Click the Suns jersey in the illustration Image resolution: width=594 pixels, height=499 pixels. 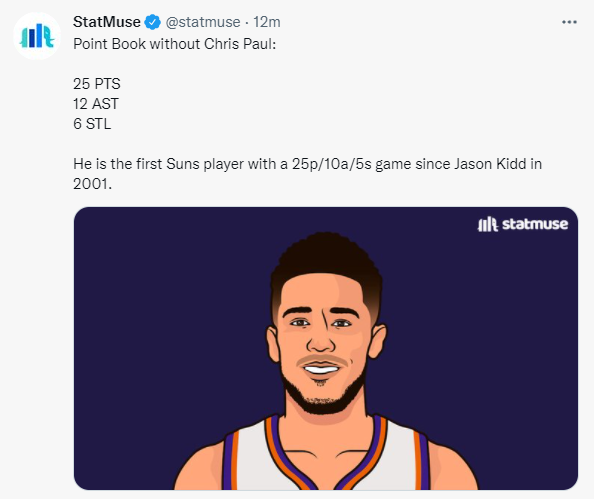point(326,455)
